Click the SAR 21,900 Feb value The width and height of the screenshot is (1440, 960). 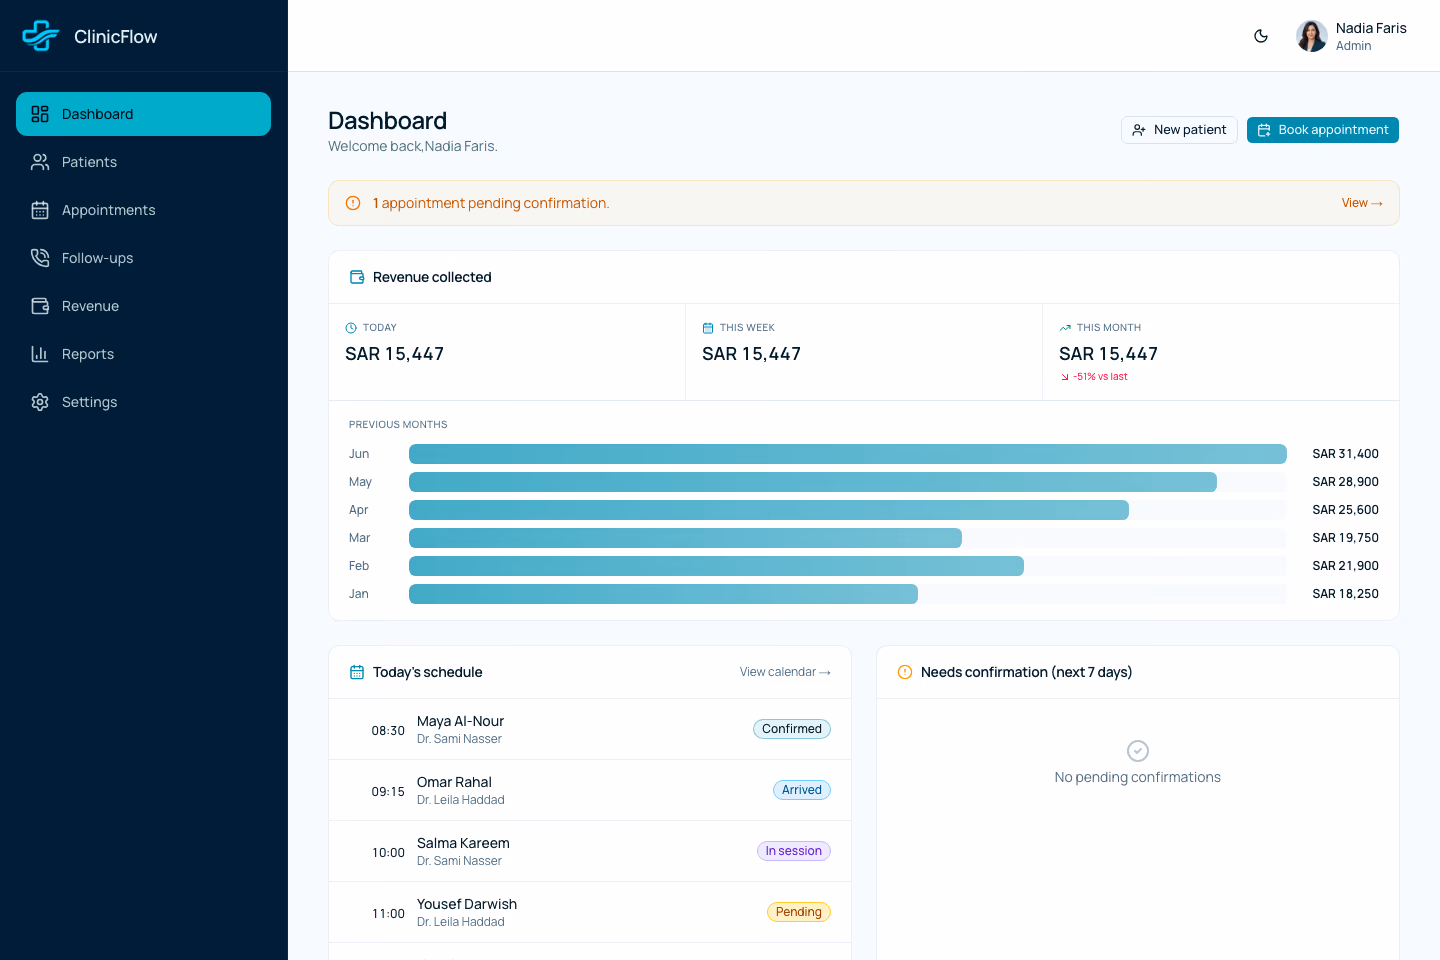[1345, 566]
